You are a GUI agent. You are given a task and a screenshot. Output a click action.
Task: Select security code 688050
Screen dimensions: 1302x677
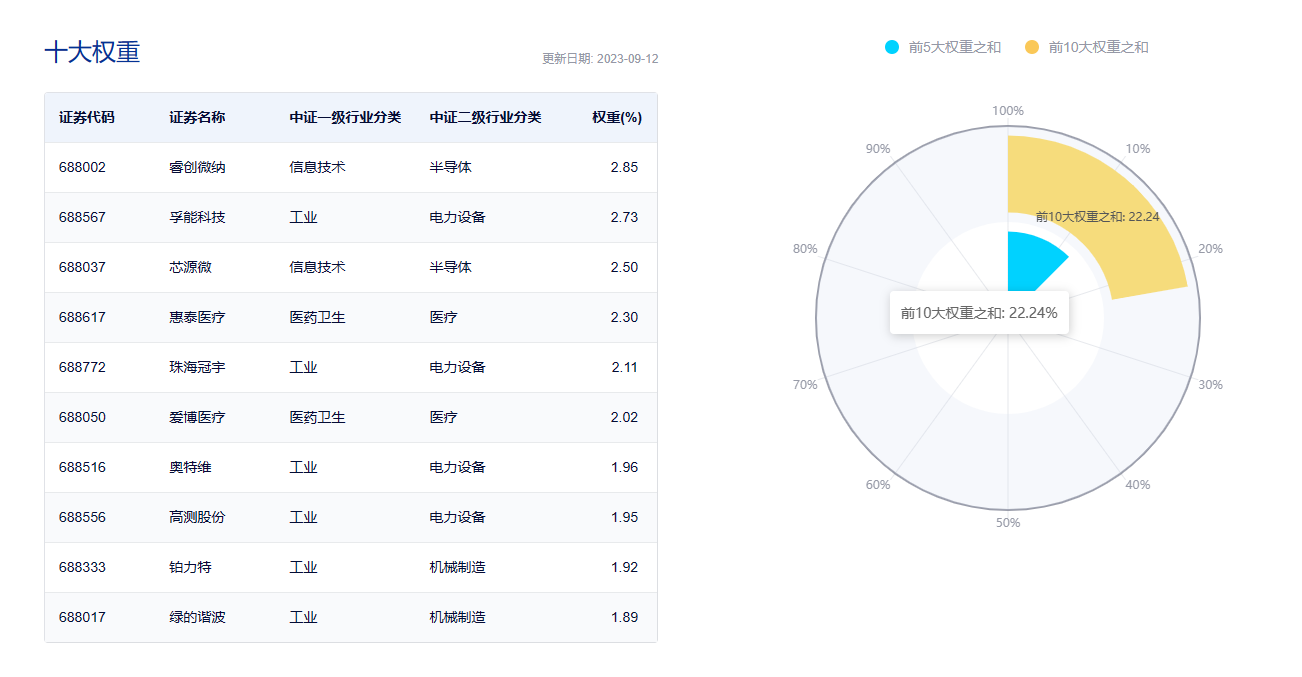(82, 417)
